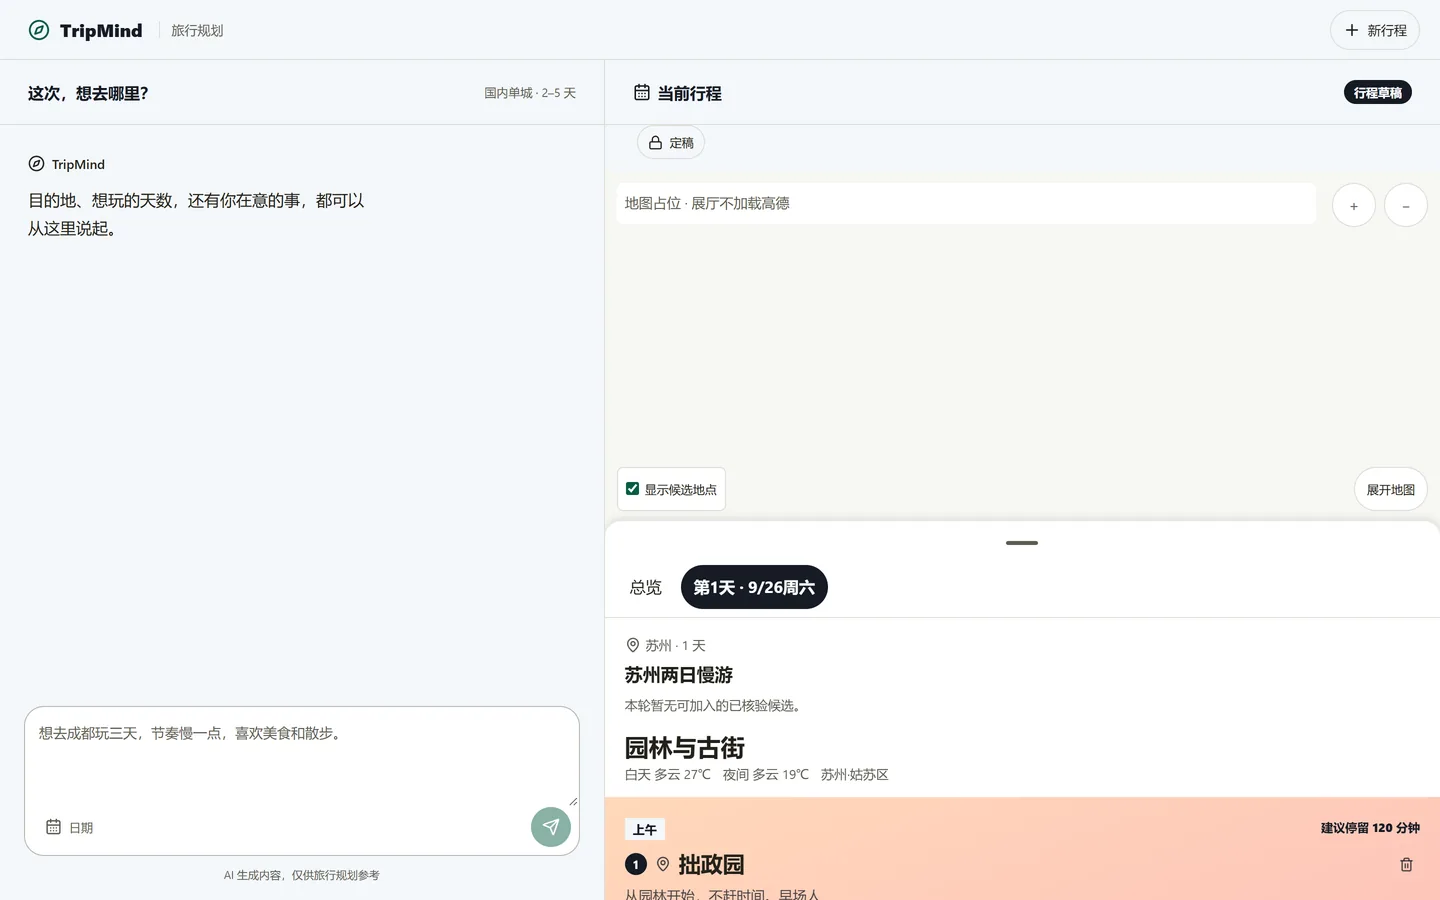Switch to the 总览 tab
The height and width of the screenshot is (900, 1440).
(646, 587)
